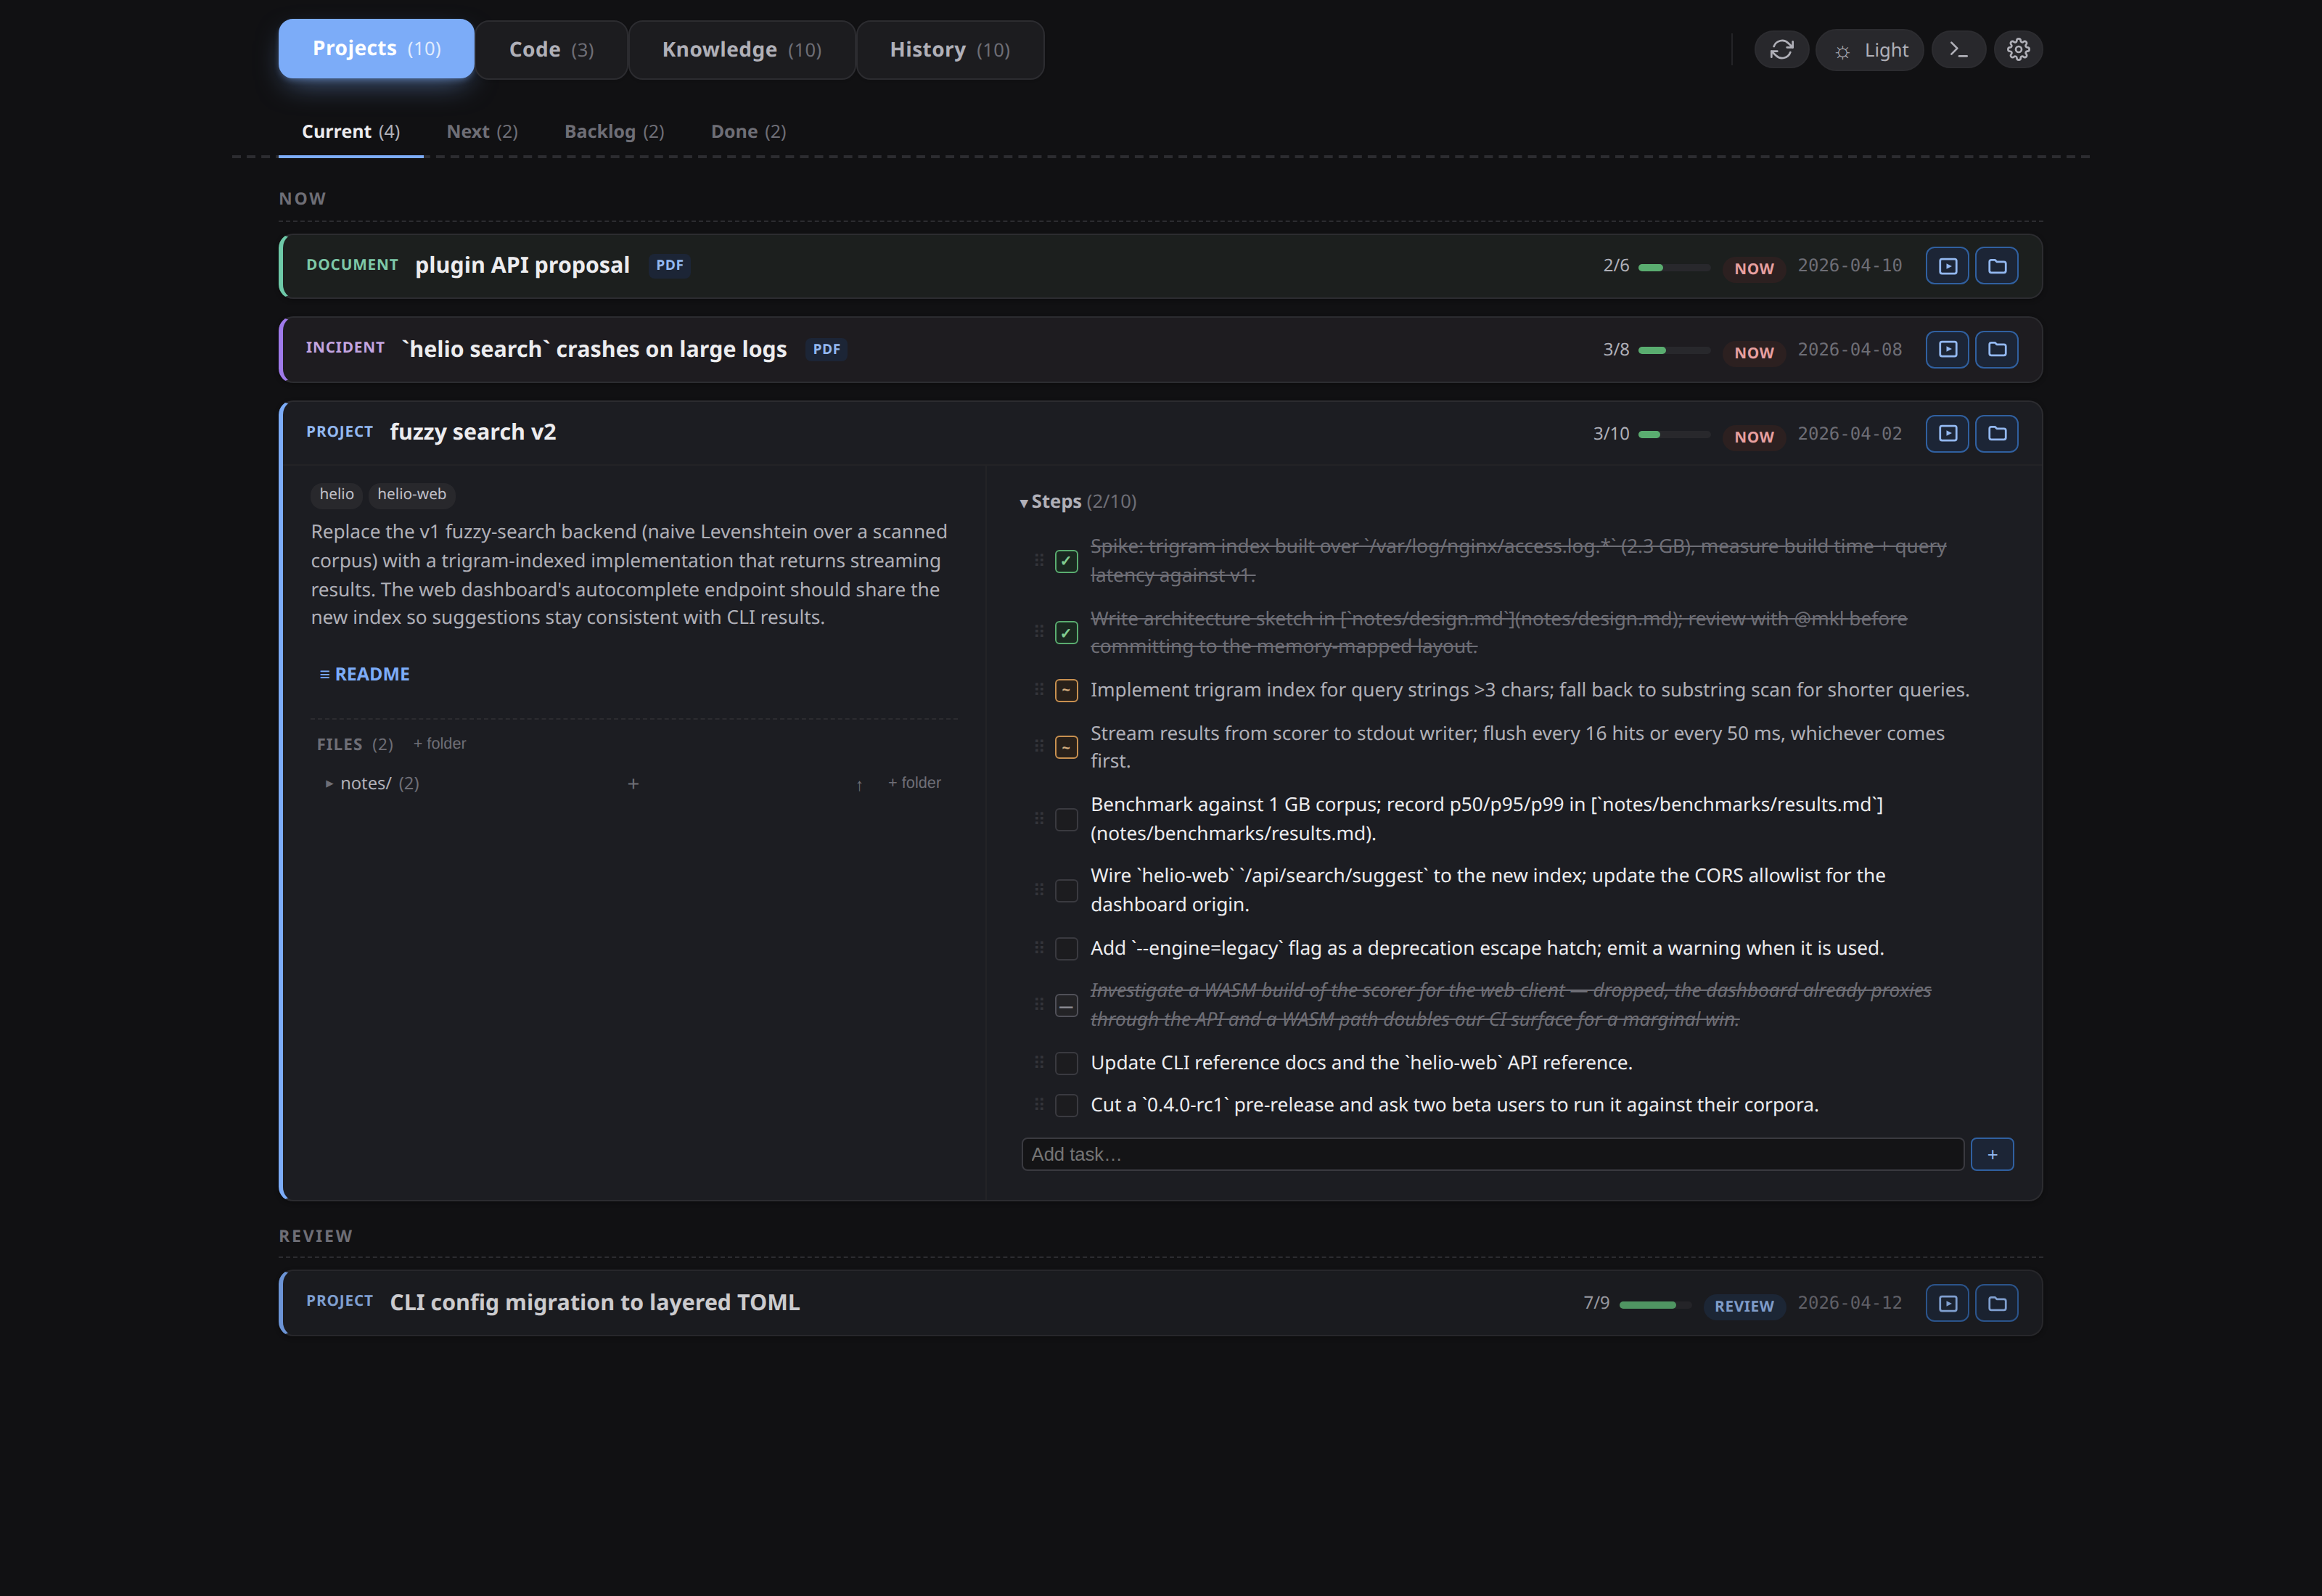Switch to the Knowledge tab
Viewport: 2322px width, 1596px height.
pos(741,49)
